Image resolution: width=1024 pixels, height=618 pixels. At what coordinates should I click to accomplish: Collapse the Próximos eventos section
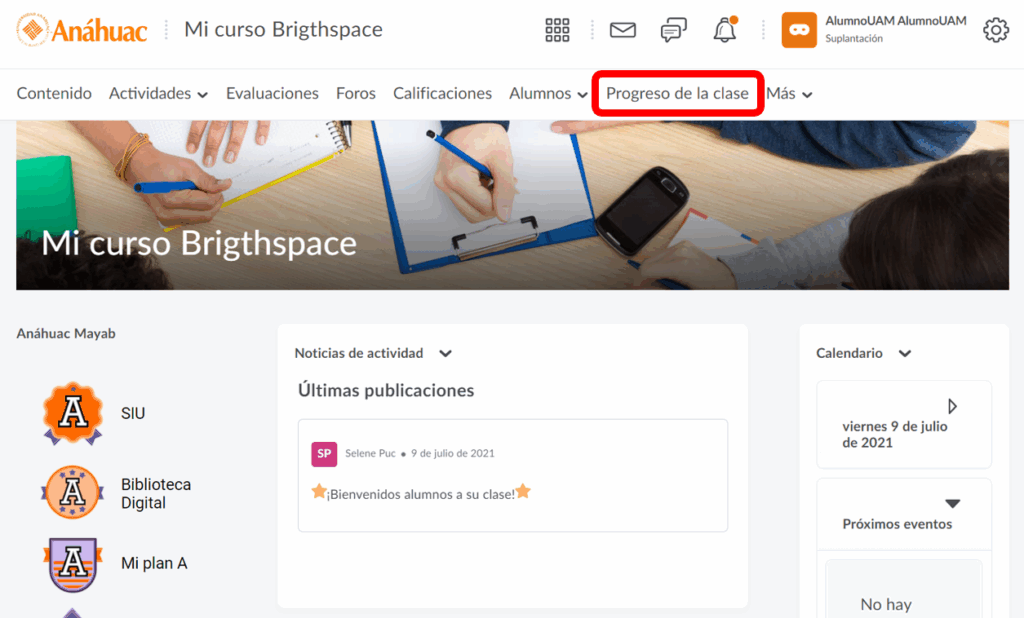click(953, 504)
